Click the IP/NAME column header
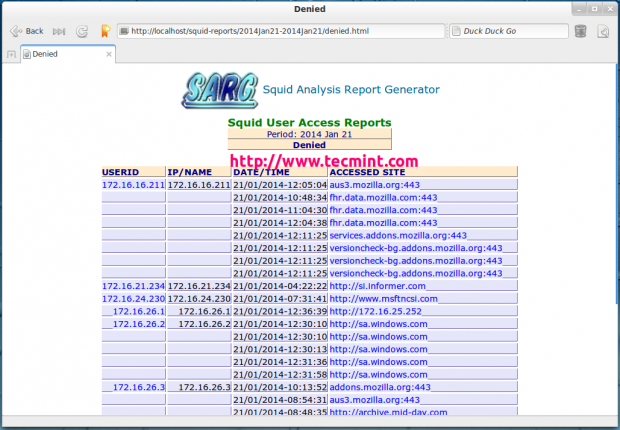 199,172
